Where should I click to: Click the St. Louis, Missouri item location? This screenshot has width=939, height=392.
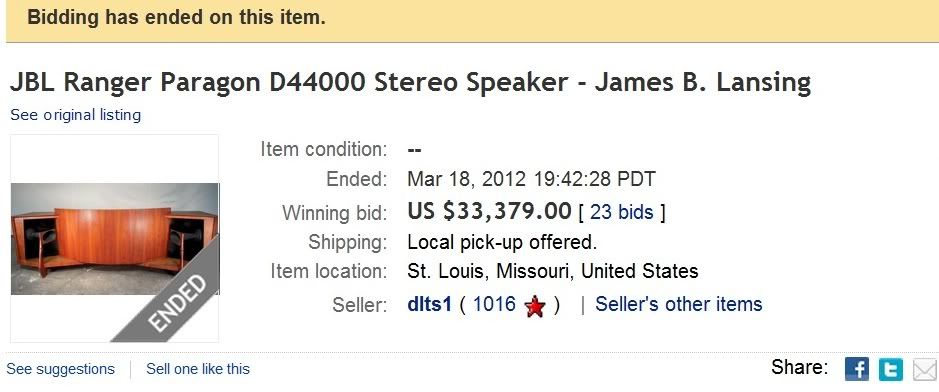(553, 271)
